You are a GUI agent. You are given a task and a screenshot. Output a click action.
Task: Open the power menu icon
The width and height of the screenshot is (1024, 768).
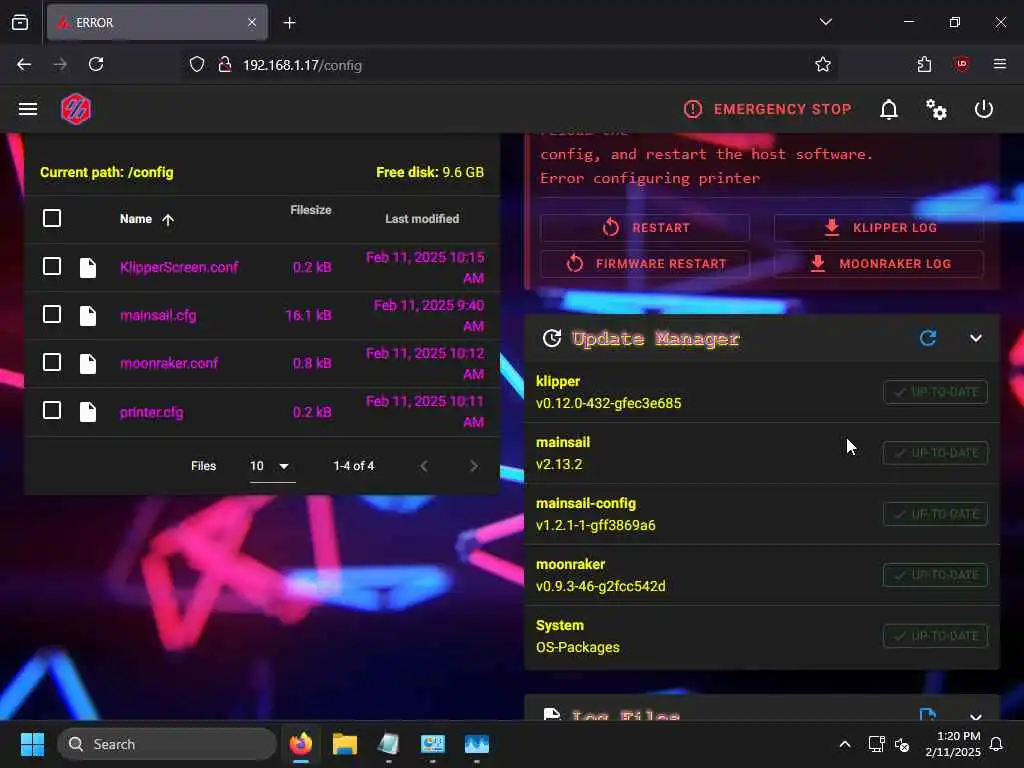tap(984, 109)
